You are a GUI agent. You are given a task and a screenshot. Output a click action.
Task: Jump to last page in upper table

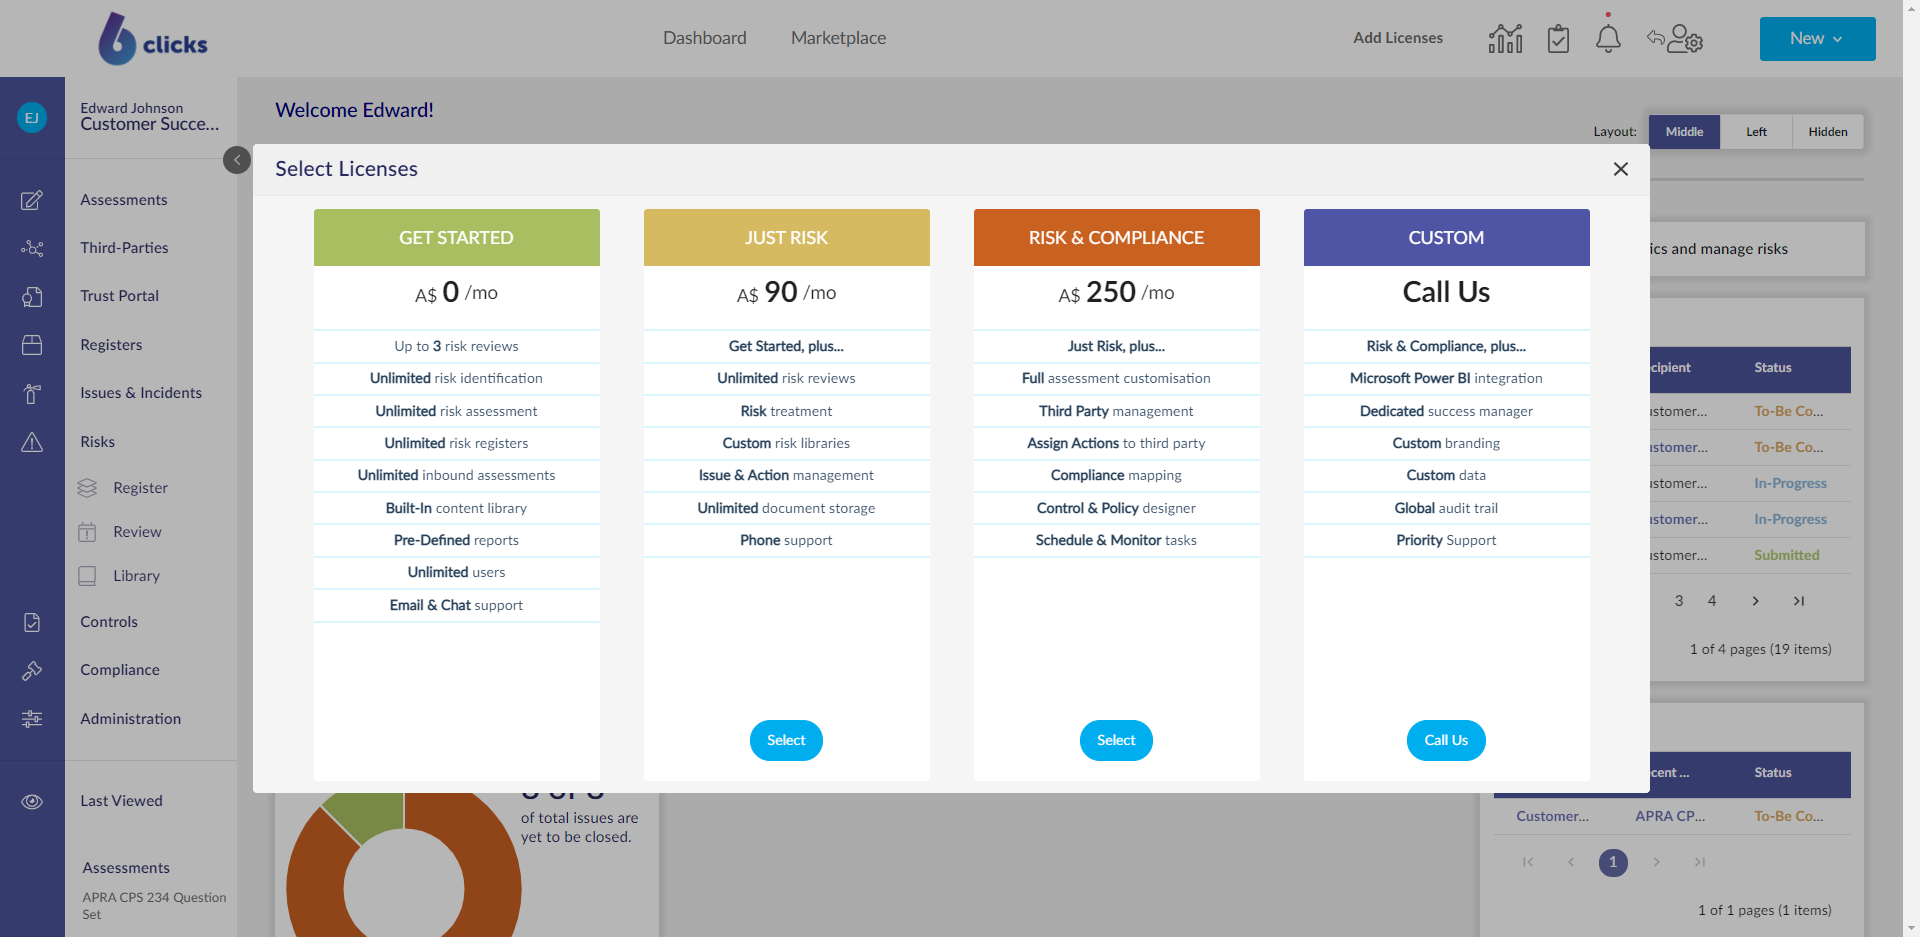point(1799,601)
